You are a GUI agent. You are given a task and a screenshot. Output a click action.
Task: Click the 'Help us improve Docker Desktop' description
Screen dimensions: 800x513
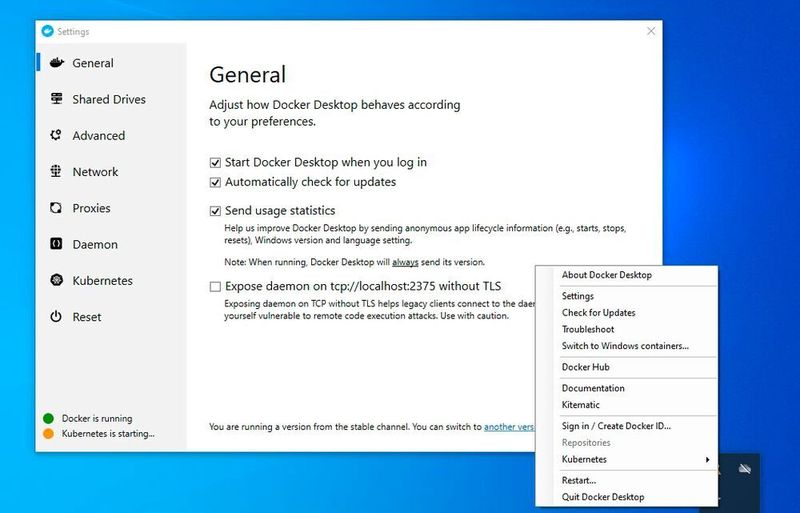(425, 234)
